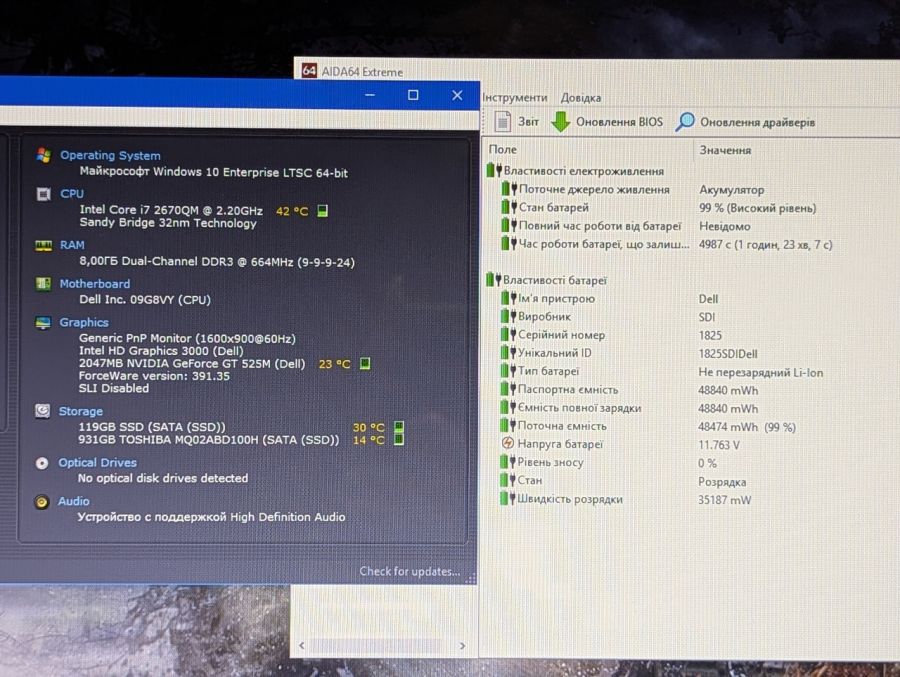900x677 pixels.
Task: Maximize the system info window
Action: [x=413, y=95]
